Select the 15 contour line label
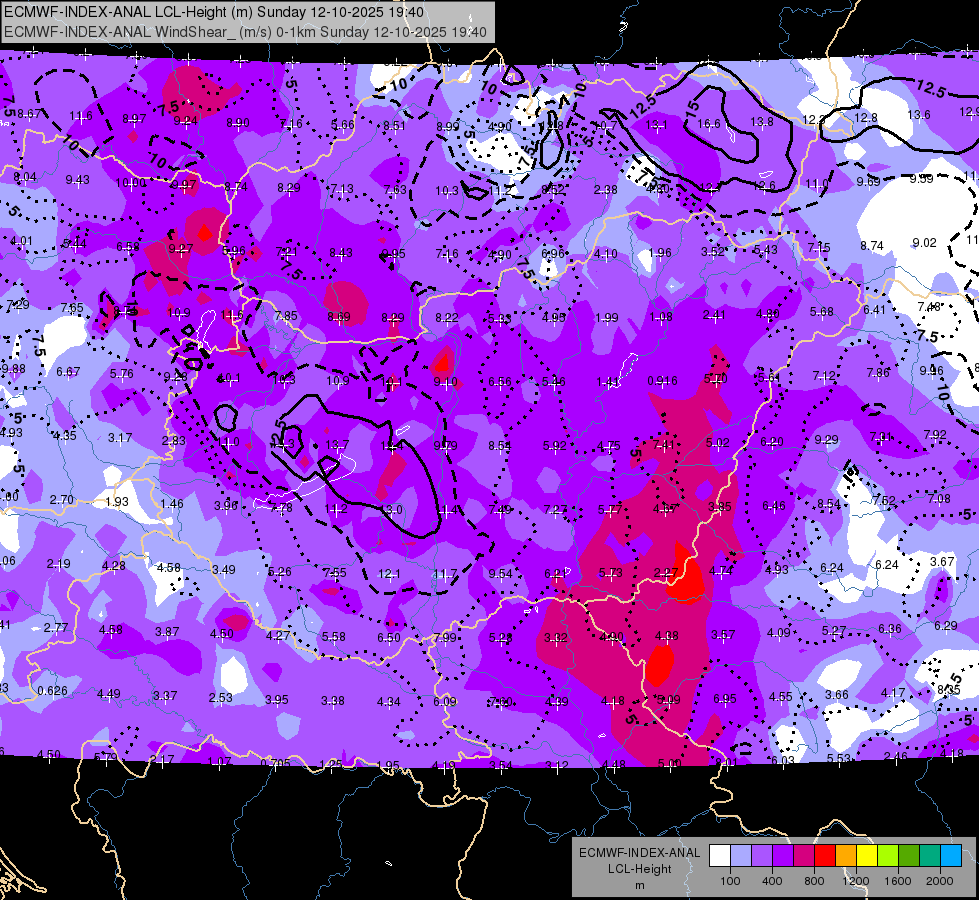 click(x=693, y=109)
